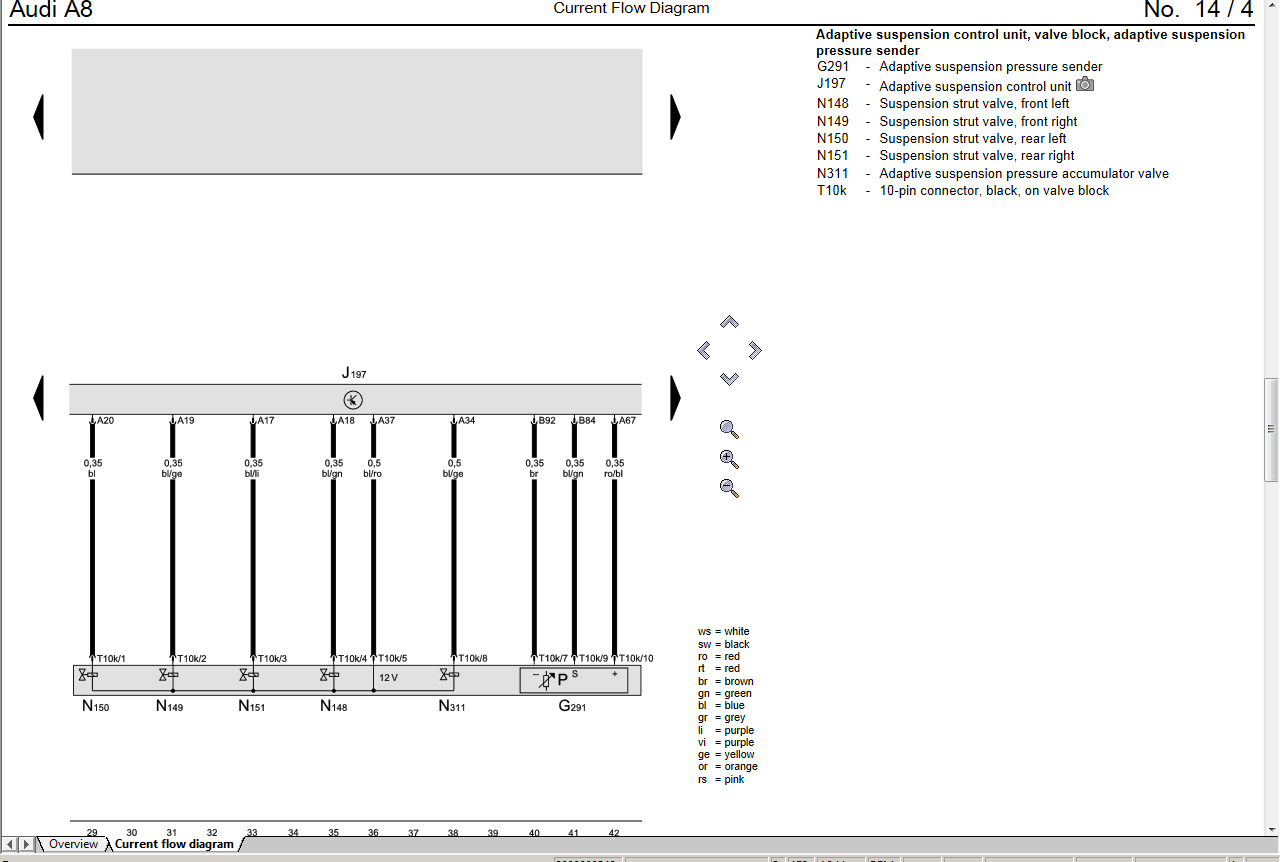Select the Current flow diagram tab
Viewport: 1280px width, 862px height.
(x=174, y=844)
